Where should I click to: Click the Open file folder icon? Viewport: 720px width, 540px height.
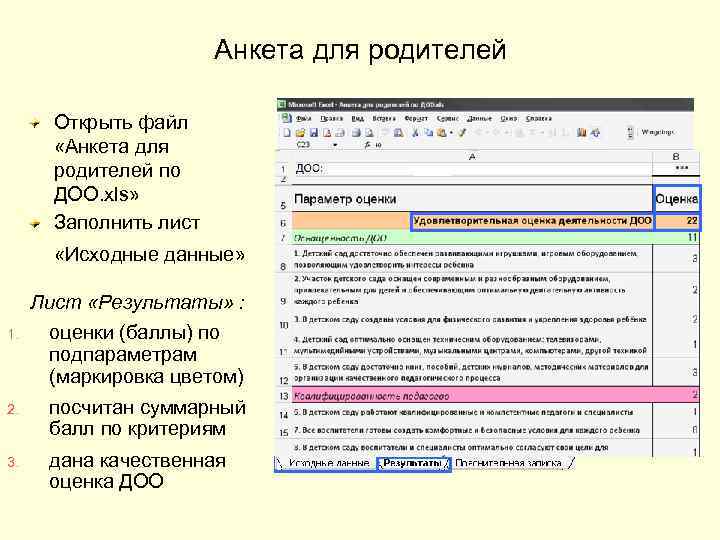click(x=301, y=133)
